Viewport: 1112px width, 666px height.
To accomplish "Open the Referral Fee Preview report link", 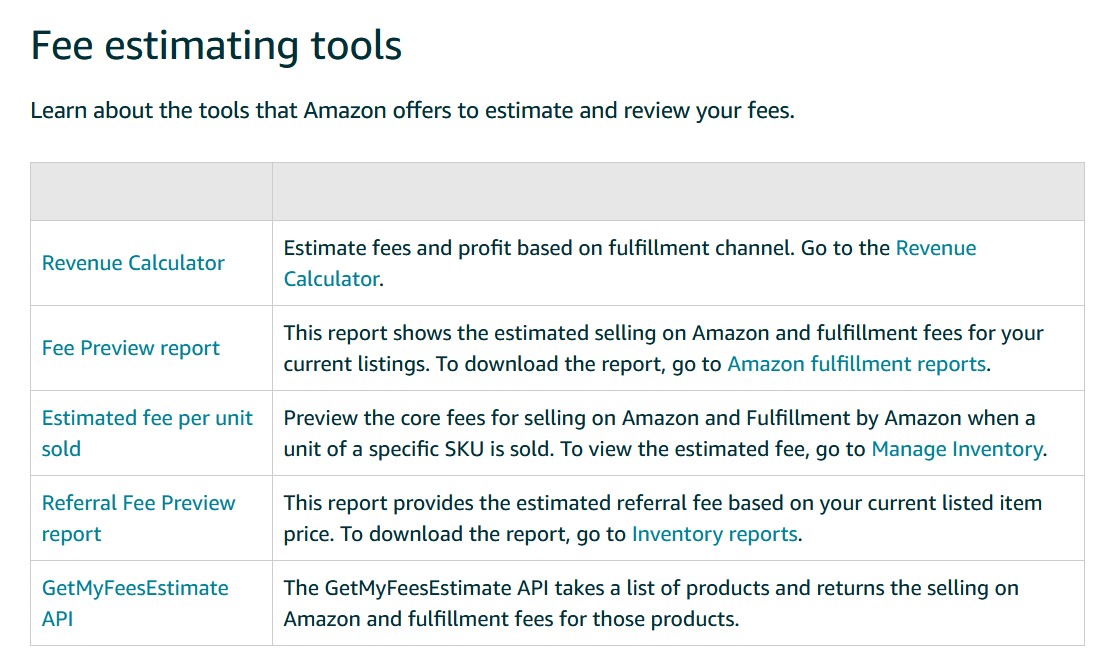I will click(x=138, y=518).
